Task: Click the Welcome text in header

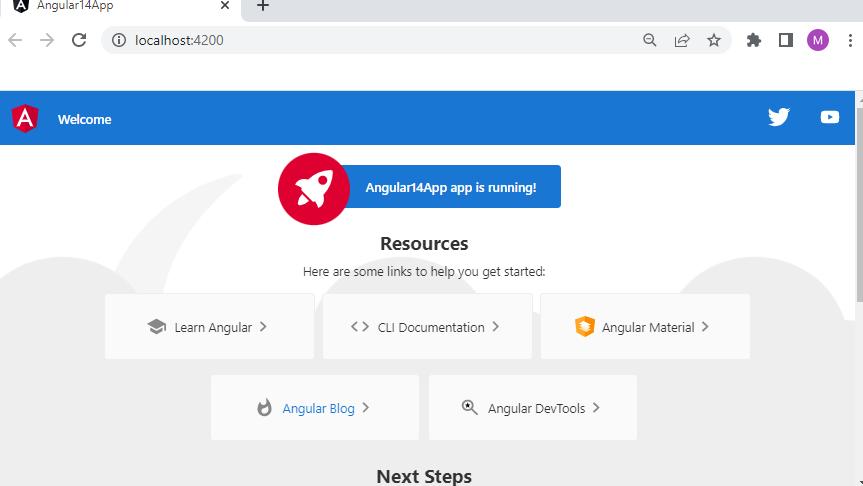Action: (85, 119)
